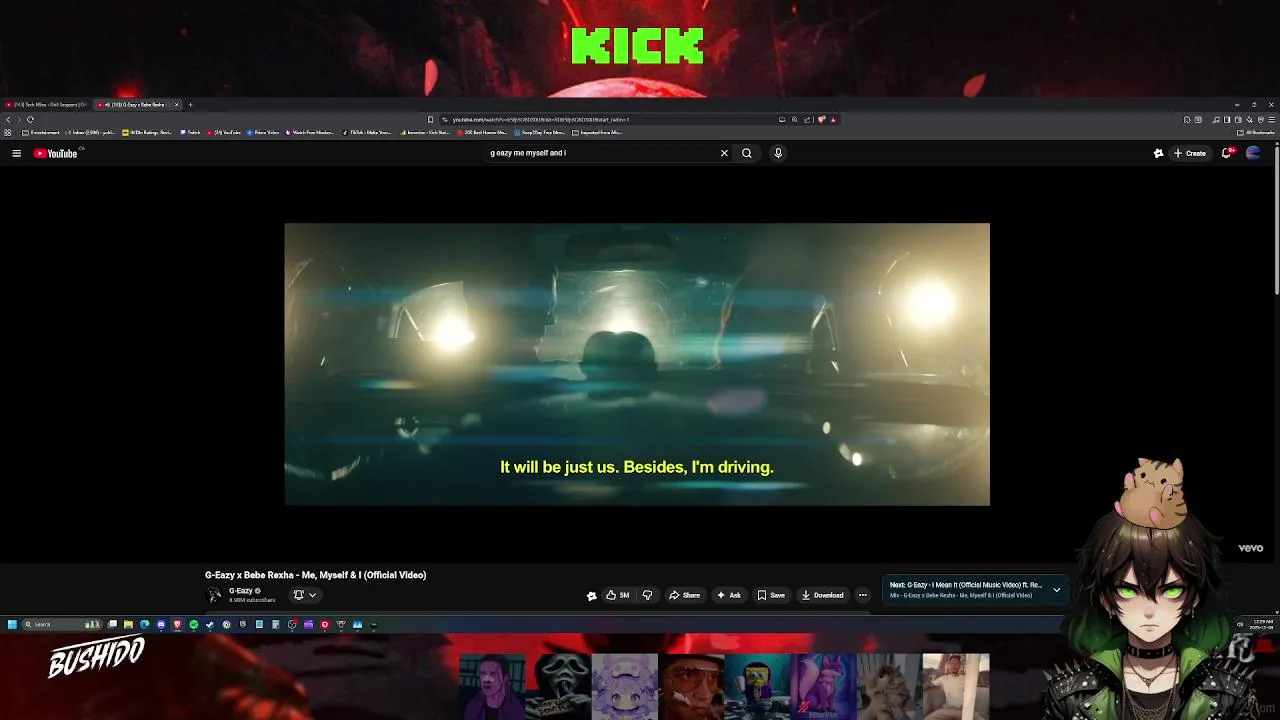Open the Create menu button
Viewport: 1280px width, 720px height.
tap(1190, 153)
